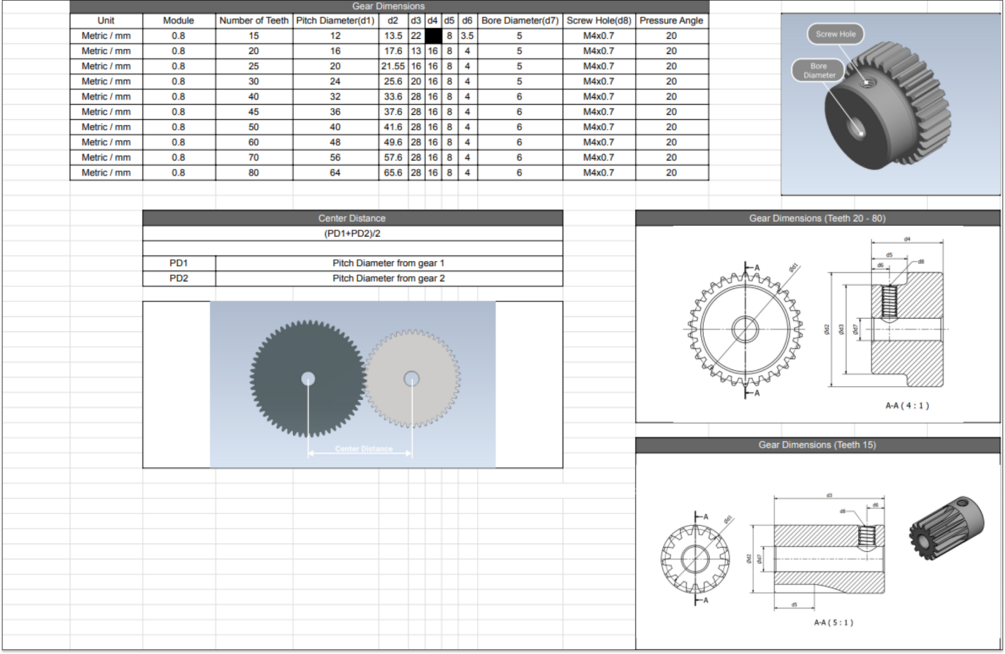
Task: Select 'Gear Dimensions (Teeth 20 - 80)' title
Action: [817, 218]
